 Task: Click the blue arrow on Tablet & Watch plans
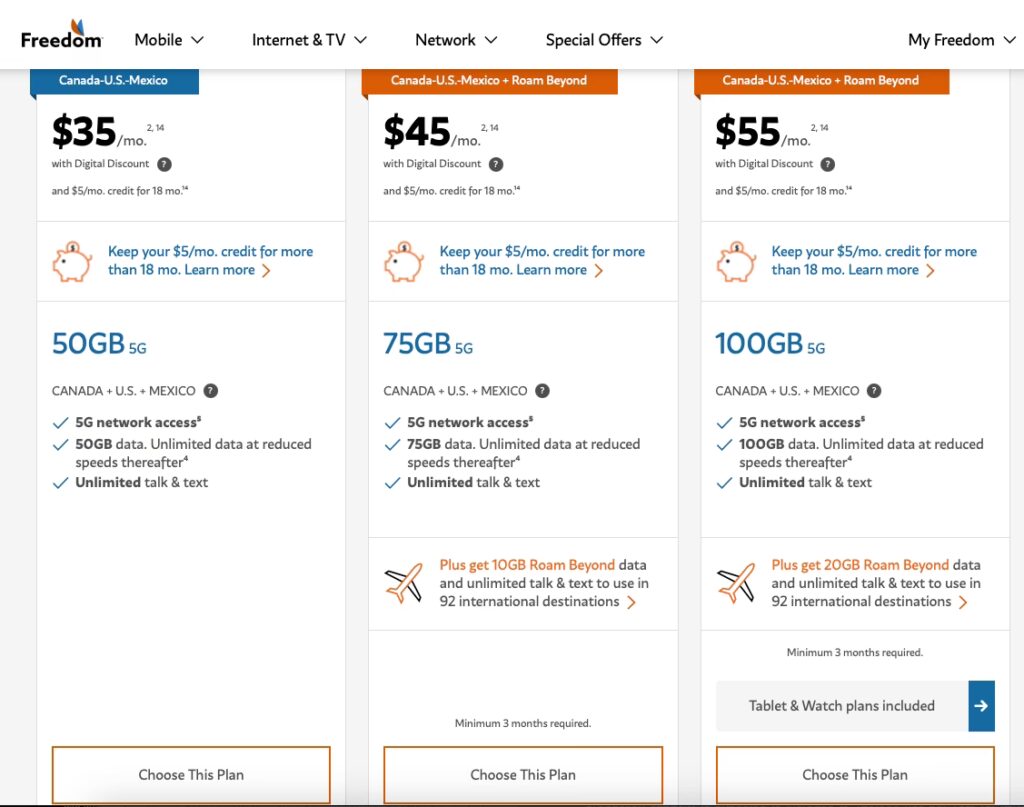981,706
